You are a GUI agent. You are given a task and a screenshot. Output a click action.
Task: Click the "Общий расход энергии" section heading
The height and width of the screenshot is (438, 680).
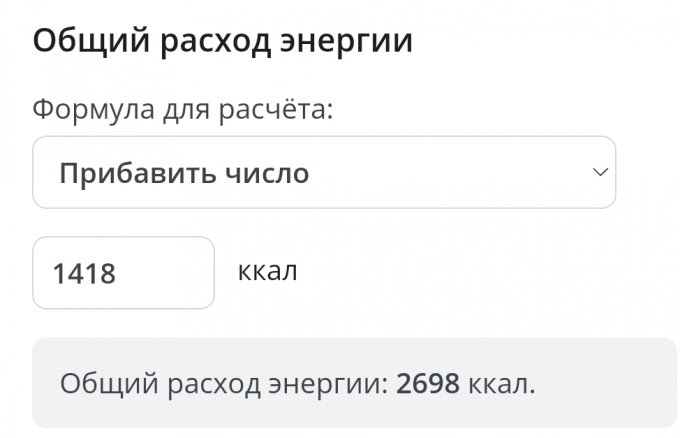(222, 42)
